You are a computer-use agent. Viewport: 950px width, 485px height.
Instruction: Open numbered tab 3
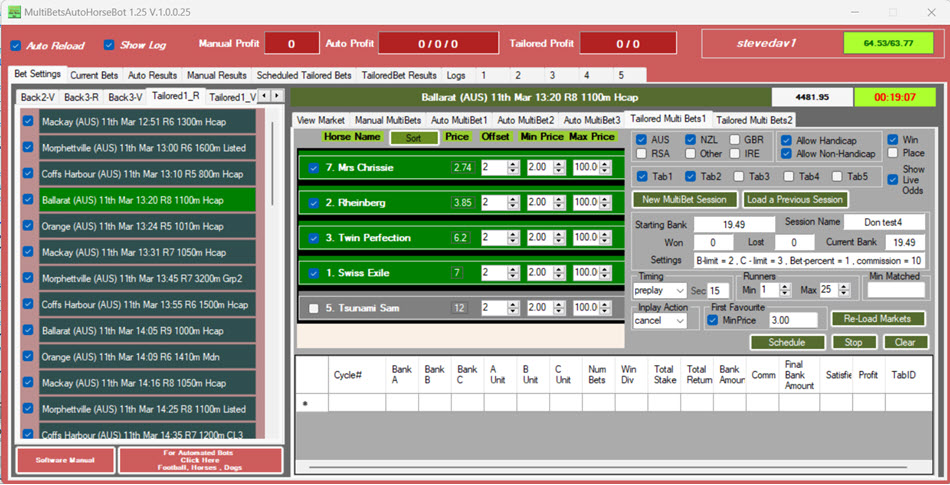(x=552, y=76)
